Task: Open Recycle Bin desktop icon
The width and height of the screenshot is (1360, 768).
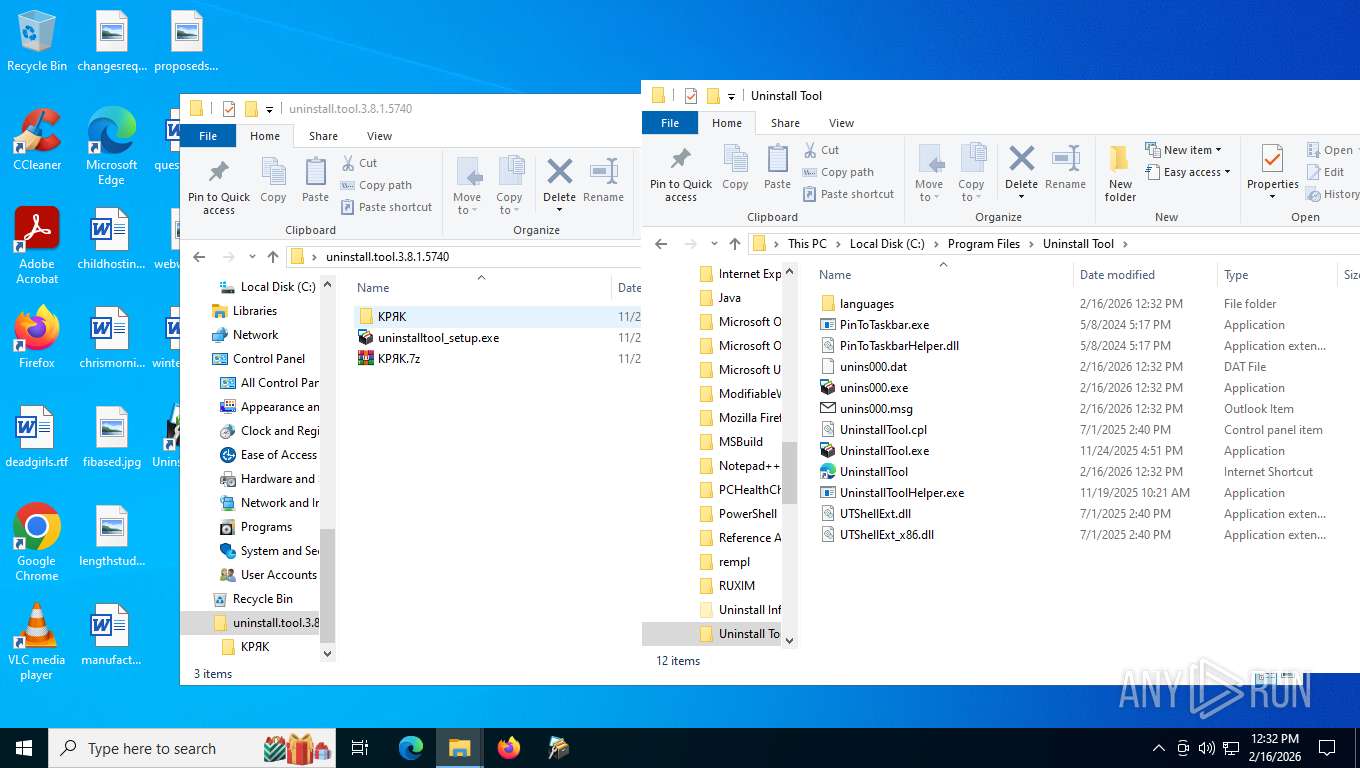Action: coord(37,41)
